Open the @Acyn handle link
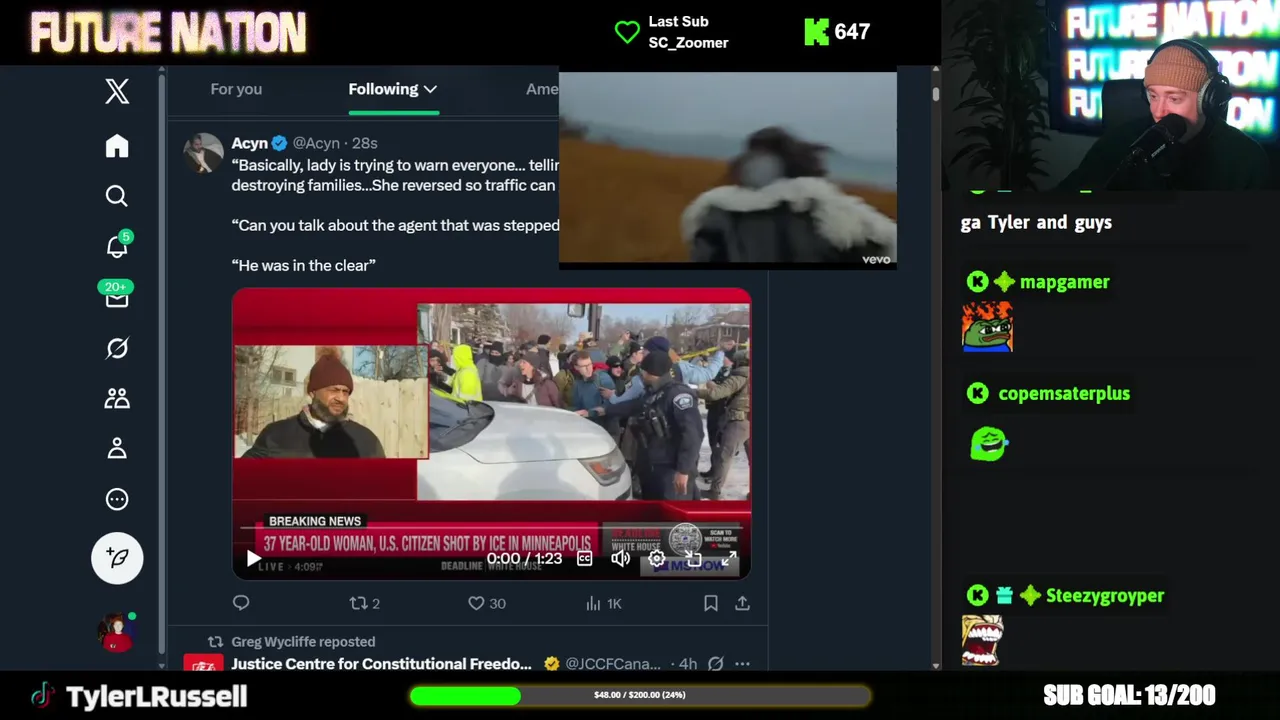Image resolution: width=1280 pixels, height=720 pixels. tap(316, 143)
